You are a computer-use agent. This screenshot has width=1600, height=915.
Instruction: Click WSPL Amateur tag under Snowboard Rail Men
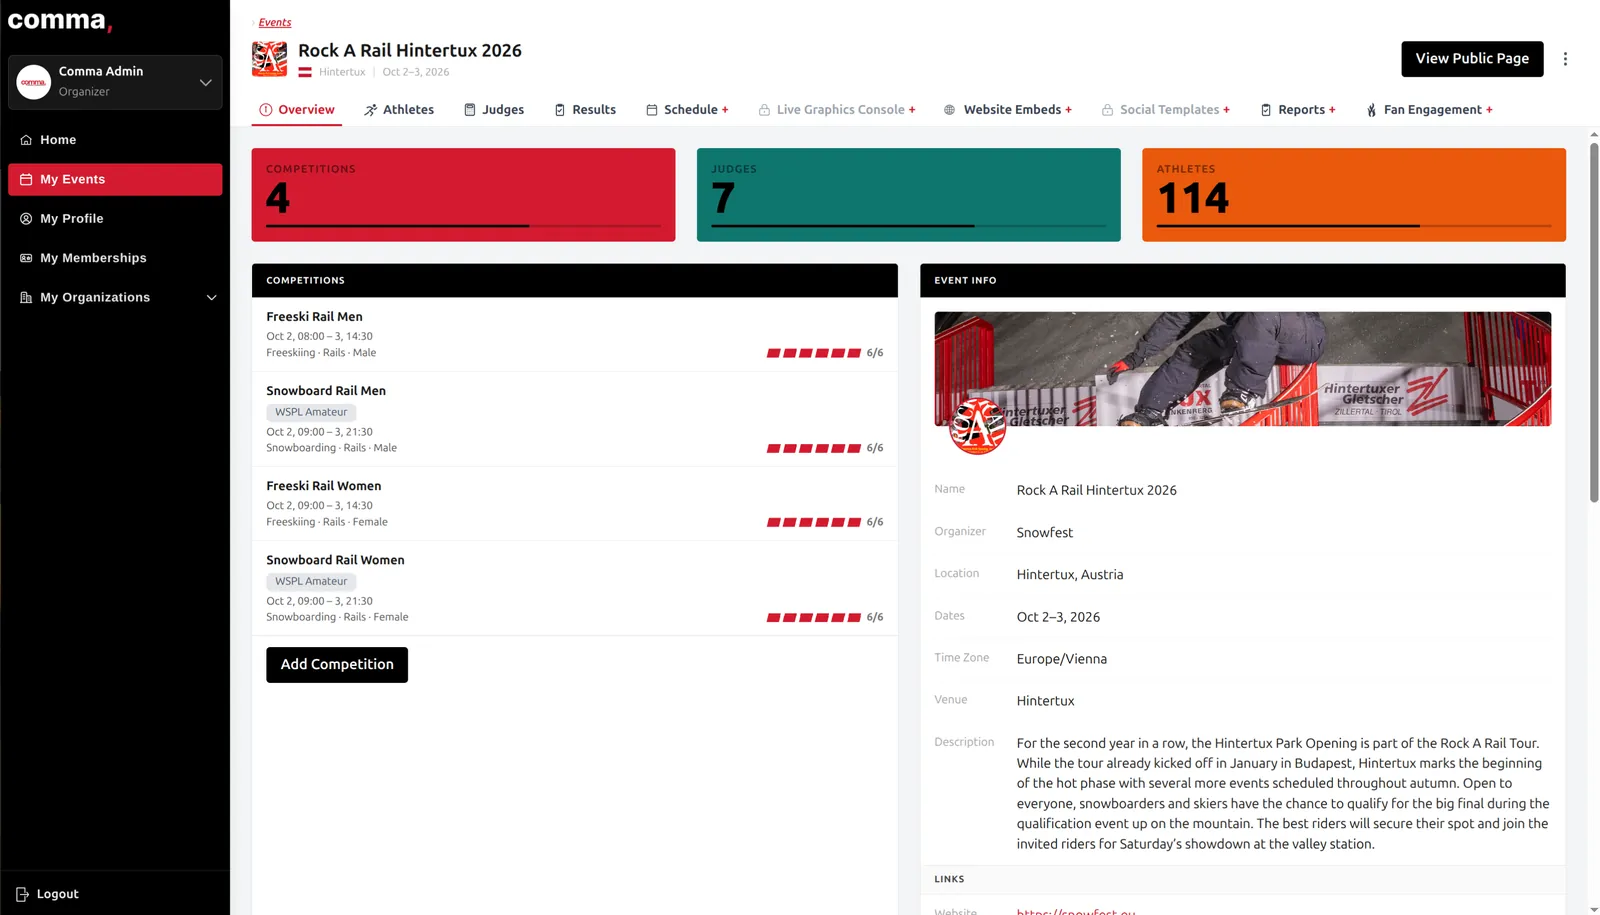click(x=311, y=412)
